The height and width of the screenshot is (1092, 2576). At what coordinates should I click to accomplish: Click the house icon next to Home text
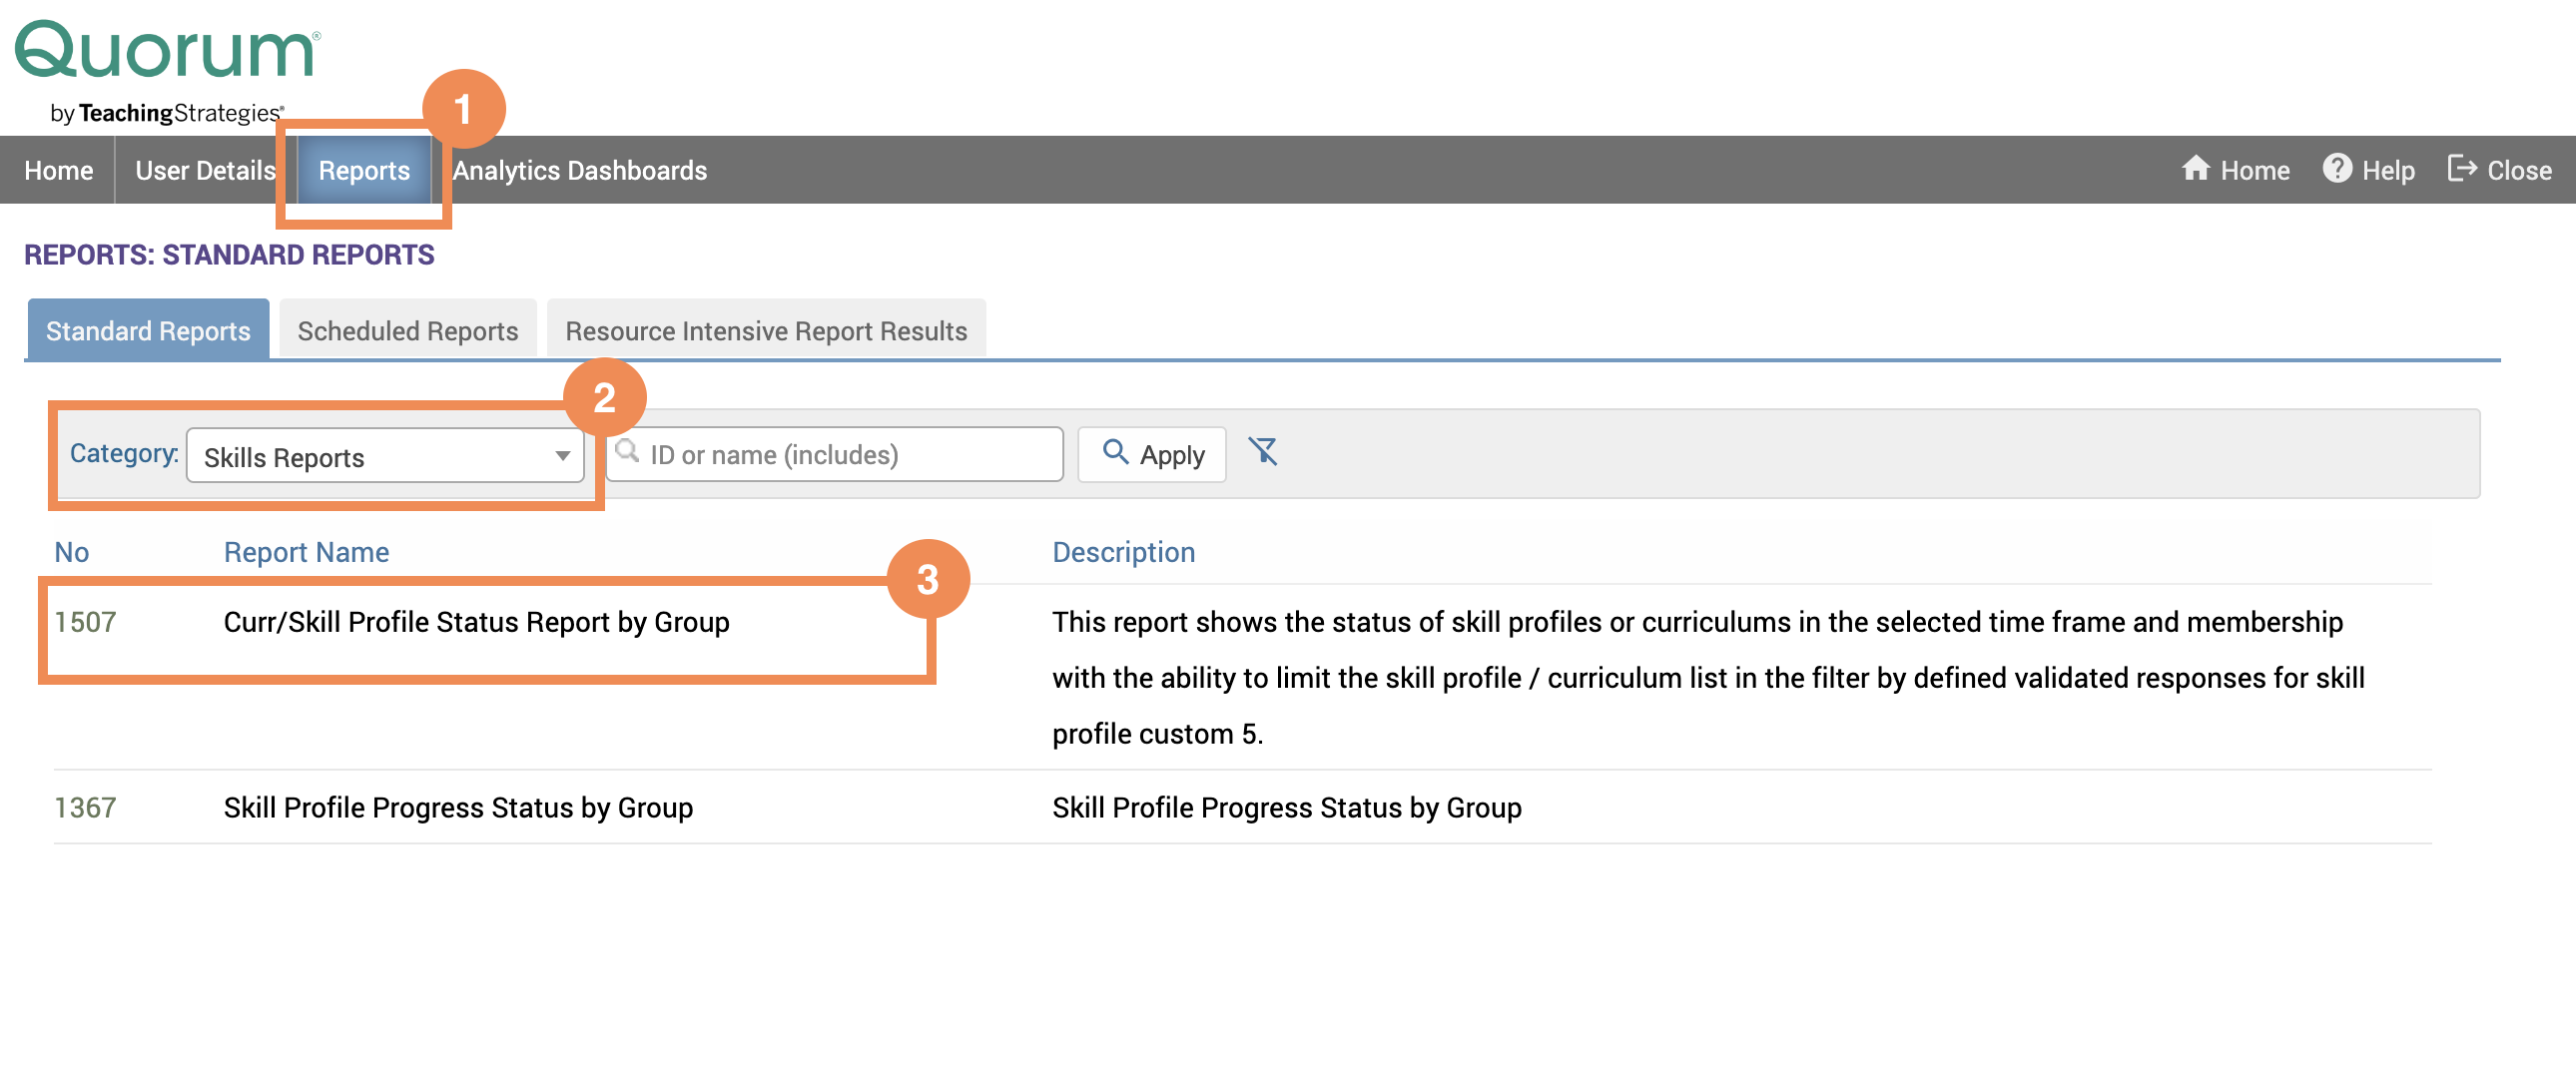point(2197,169)
